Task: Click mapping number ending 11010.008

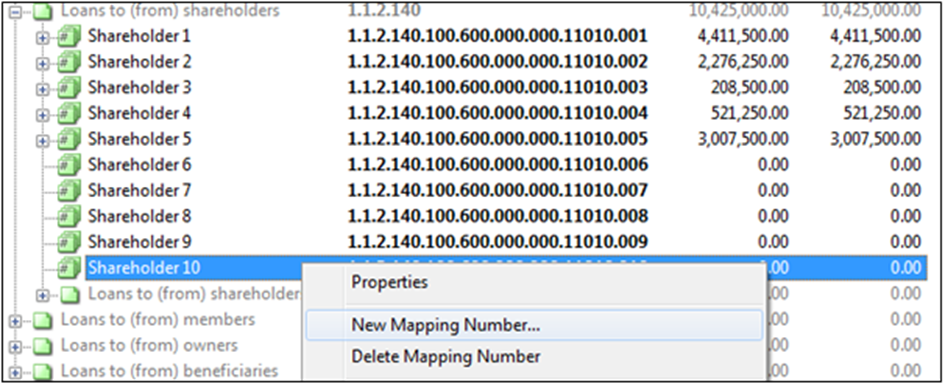Action: point(497,215)
